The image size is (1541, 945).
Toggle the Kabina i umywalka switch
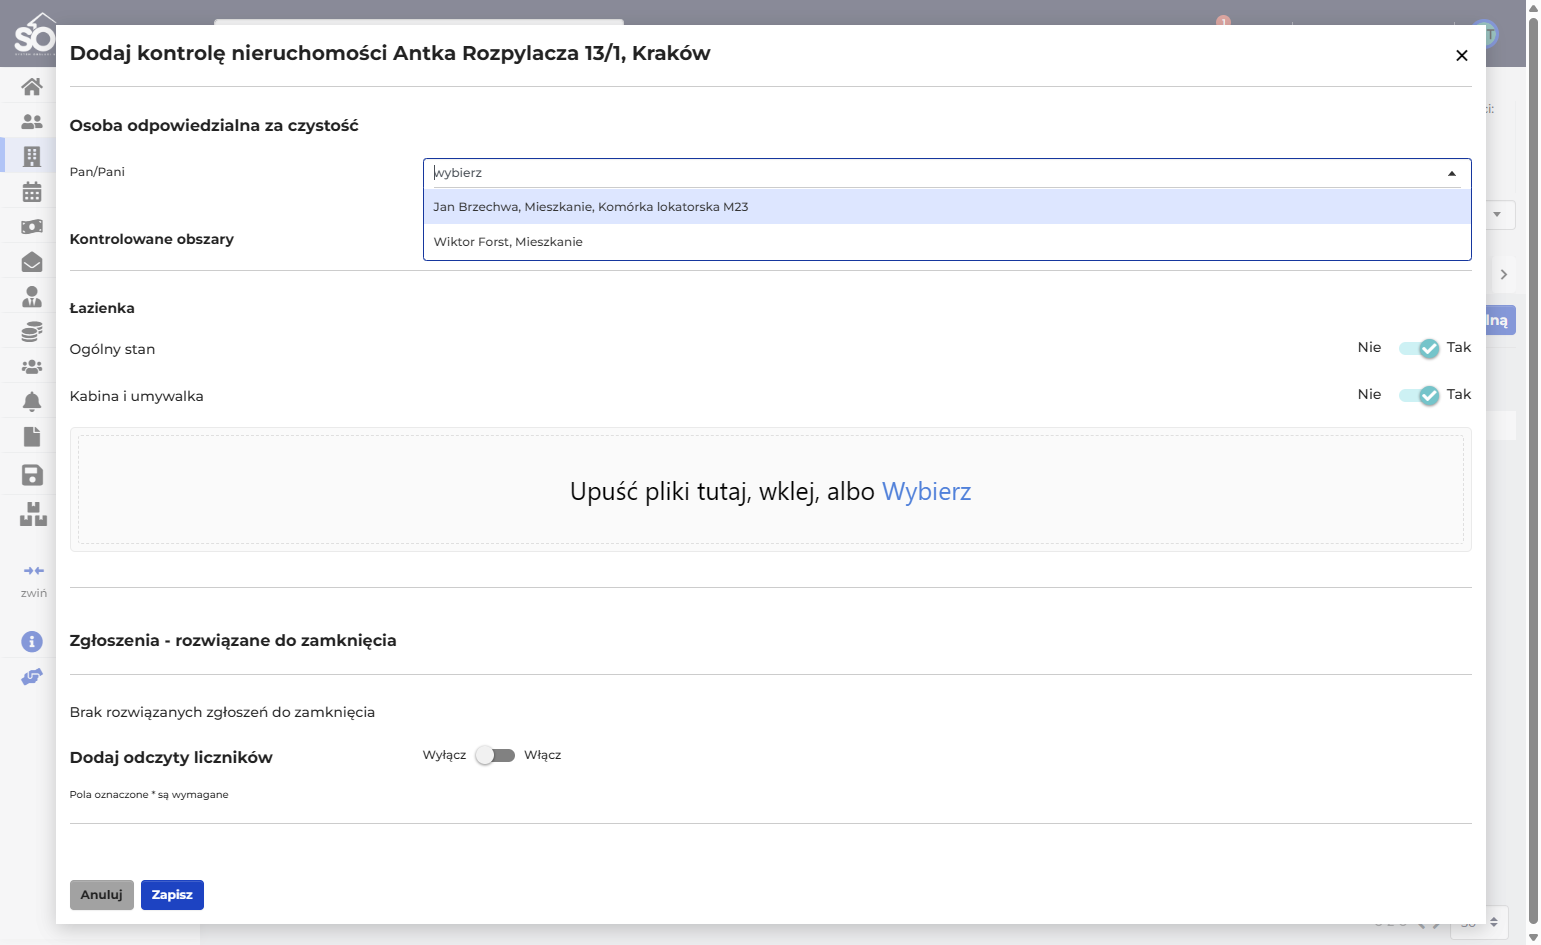tap(1418, 395)
